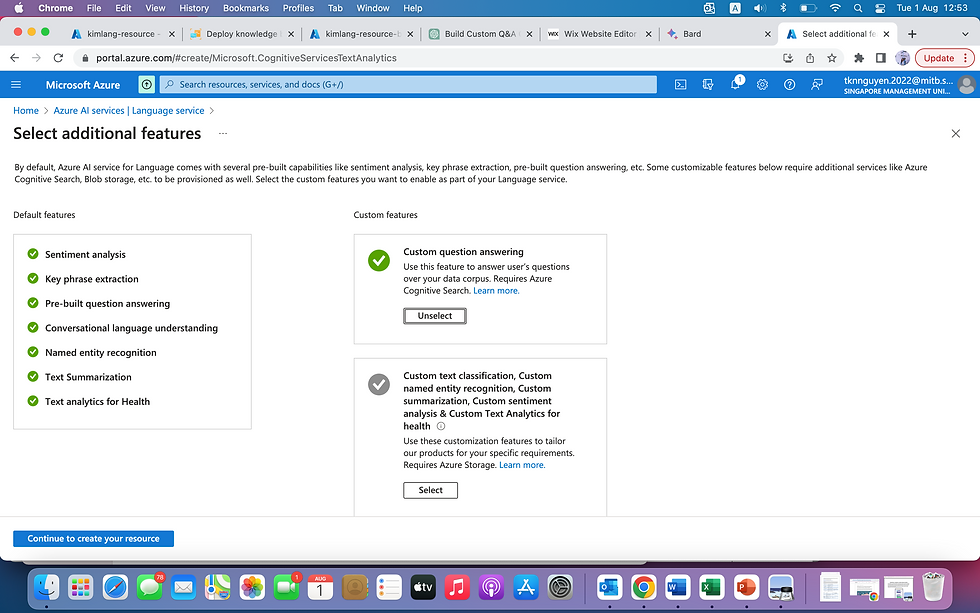The width and height of the screenshot is (980, 613).
Task: Open Chrome three-dot menu next to Update
Action: click(x=966, y=58)
